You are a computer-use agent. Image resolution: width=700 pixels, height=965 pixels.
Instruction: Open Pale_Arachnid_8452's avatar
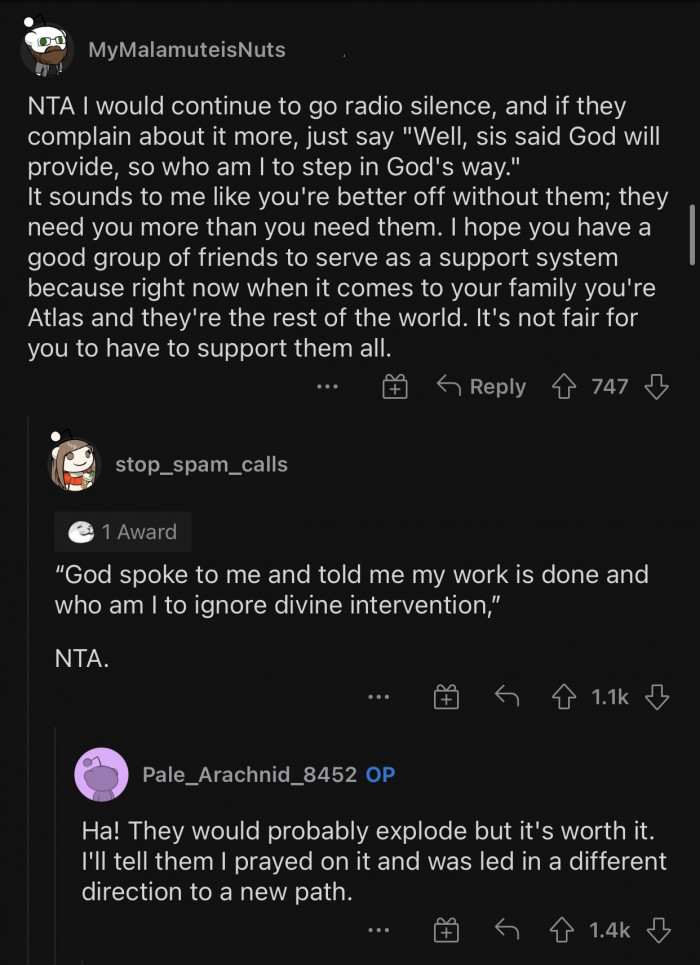[x=101, y=774]
